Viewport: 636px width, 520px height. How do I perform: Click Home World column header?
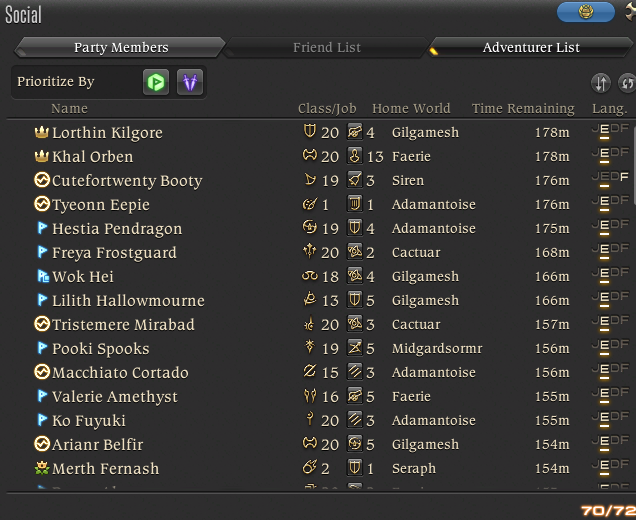tap(411, 108)
